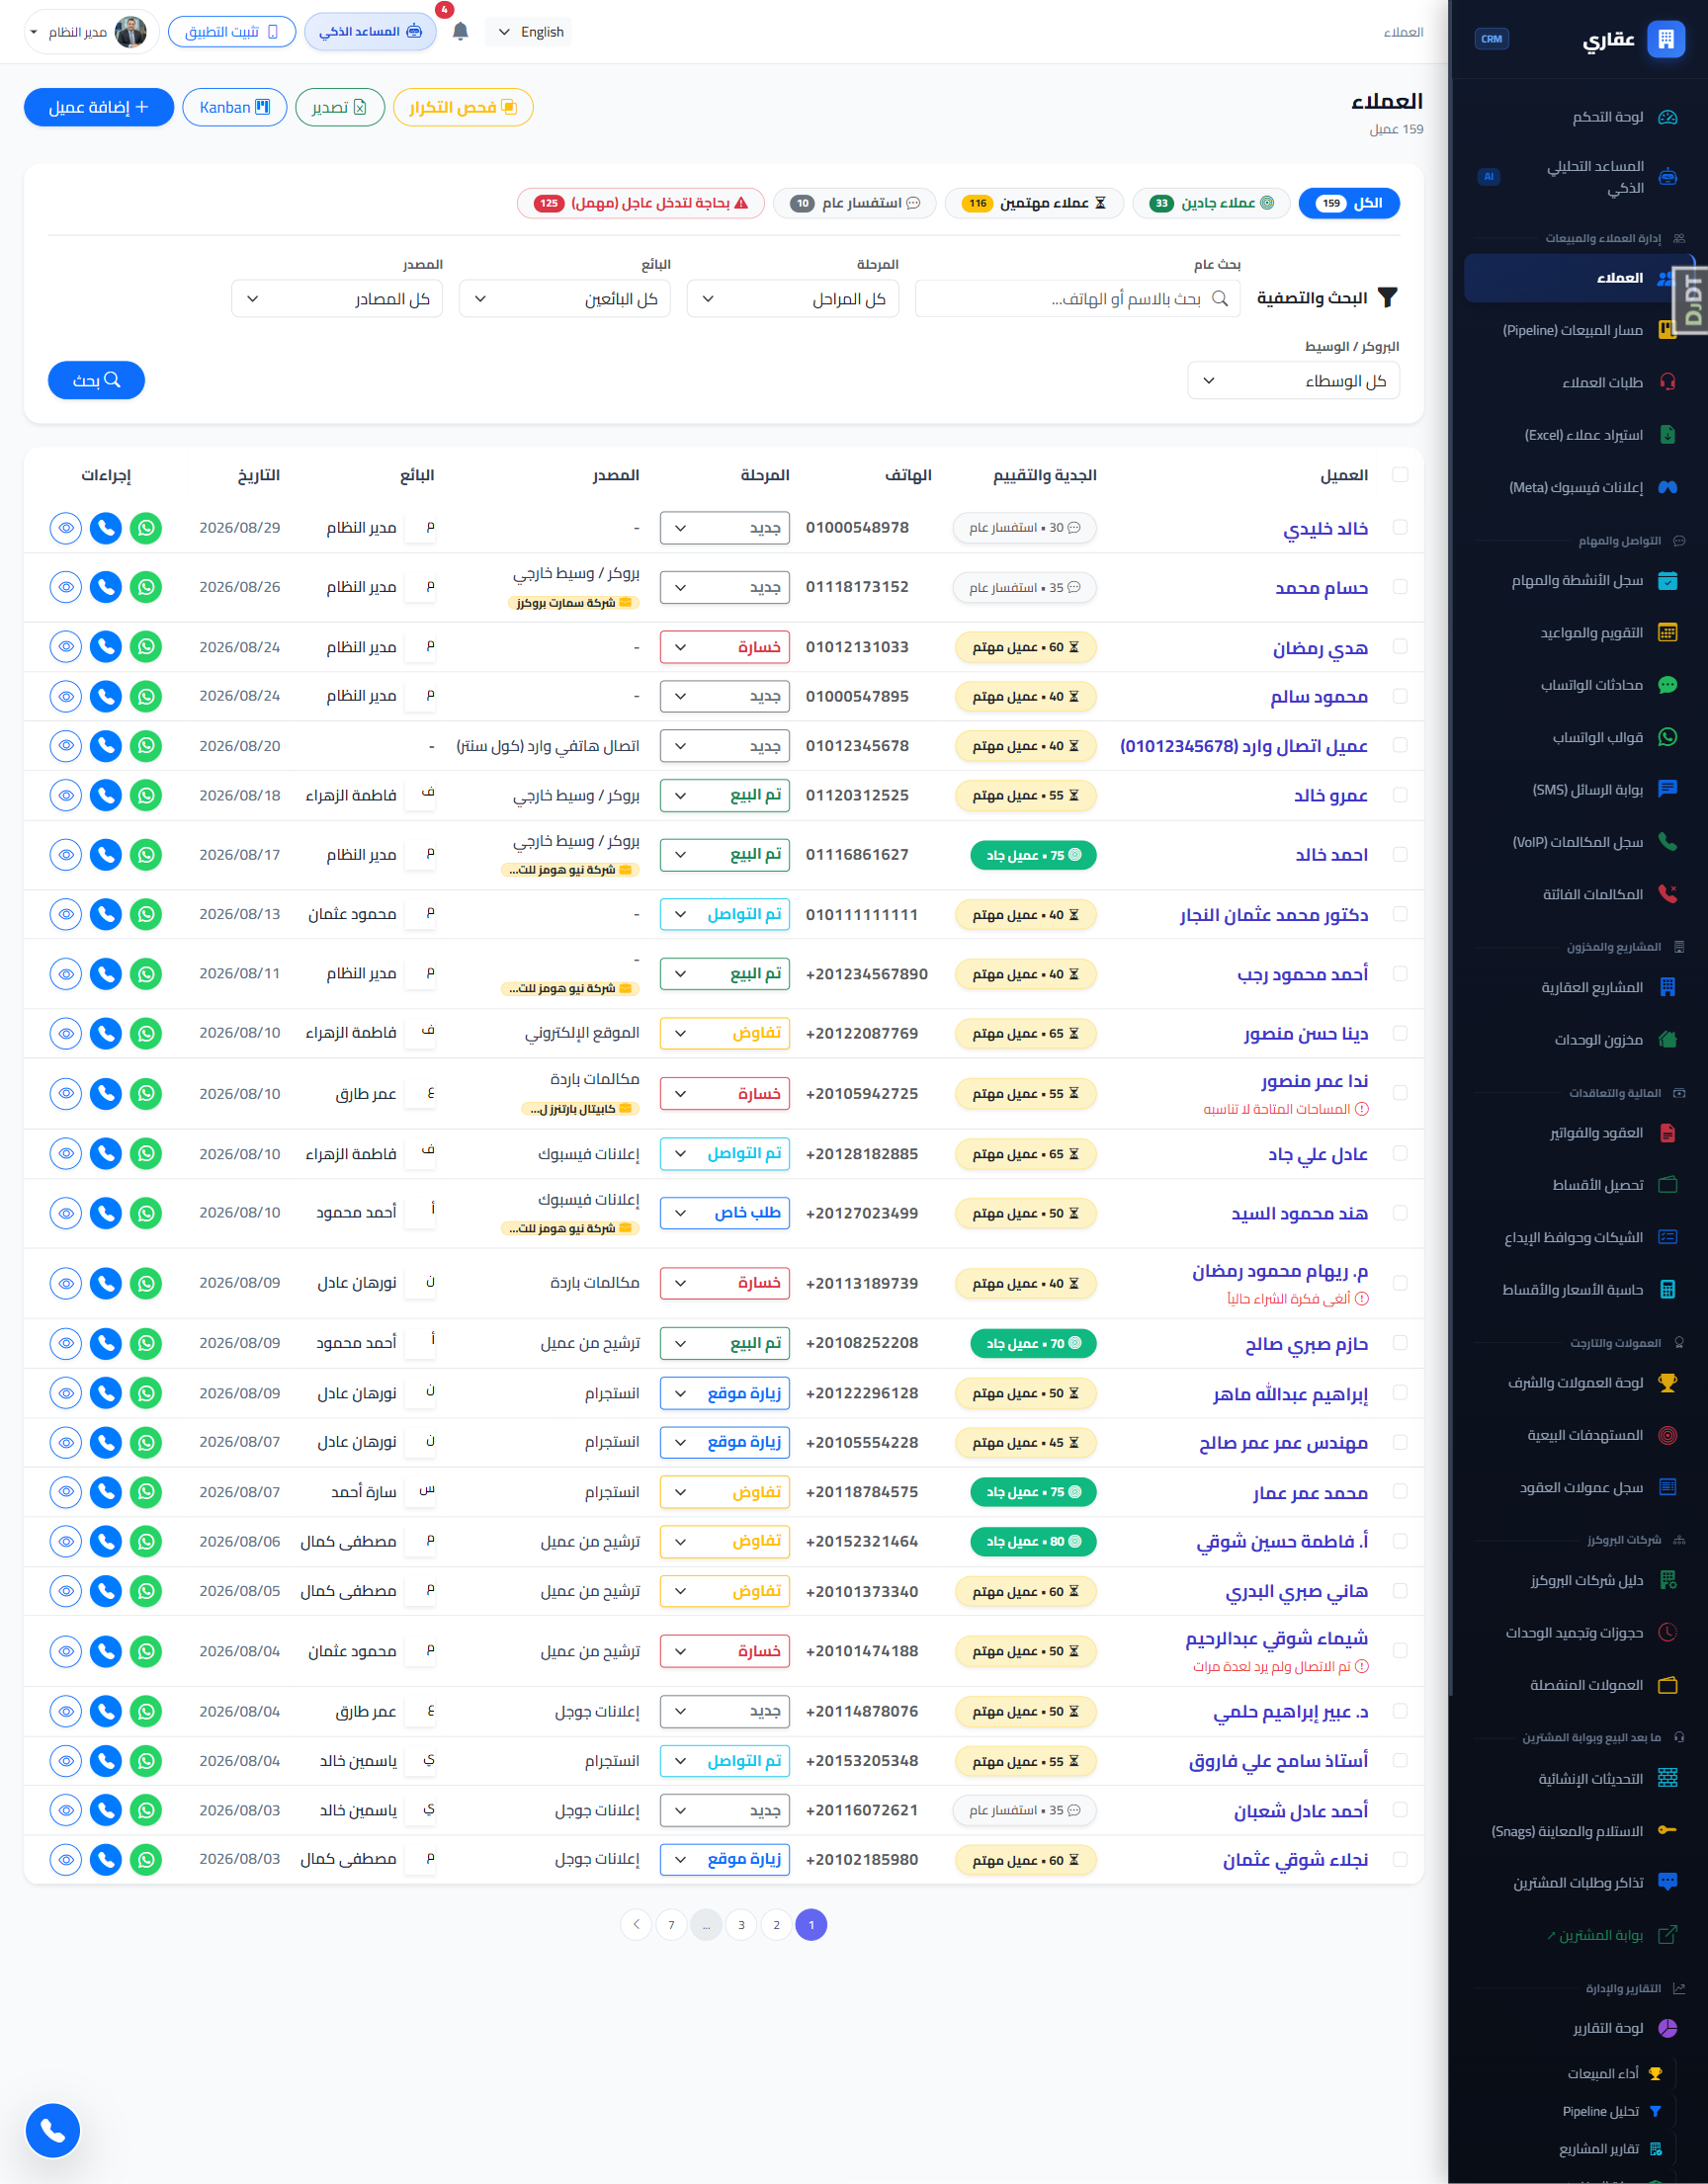
Task: Click the تصدير export button
Action: tap(340, 107)
